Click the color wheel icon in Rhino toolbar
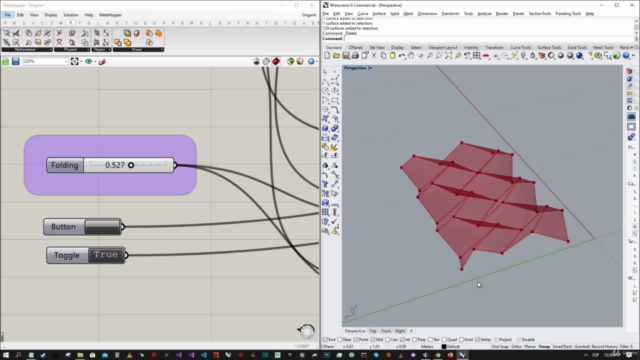The height and width of the screenshot is (360, 640). click(x=551, y=56)
